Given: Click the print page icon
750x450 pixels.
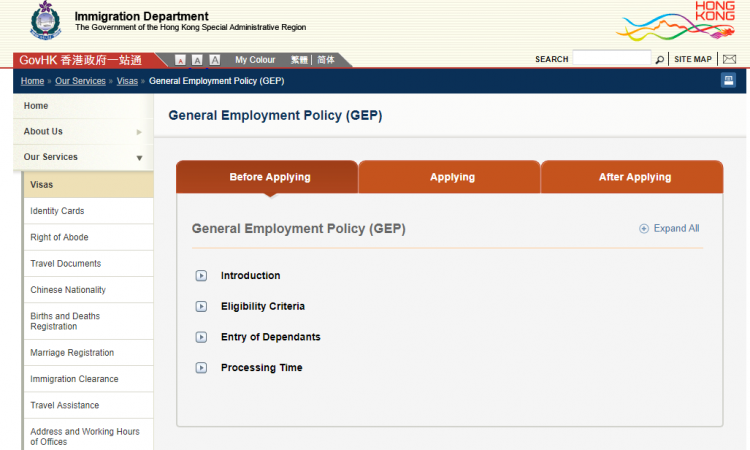Looking at the screenshot, I should [x=728, y=81].
